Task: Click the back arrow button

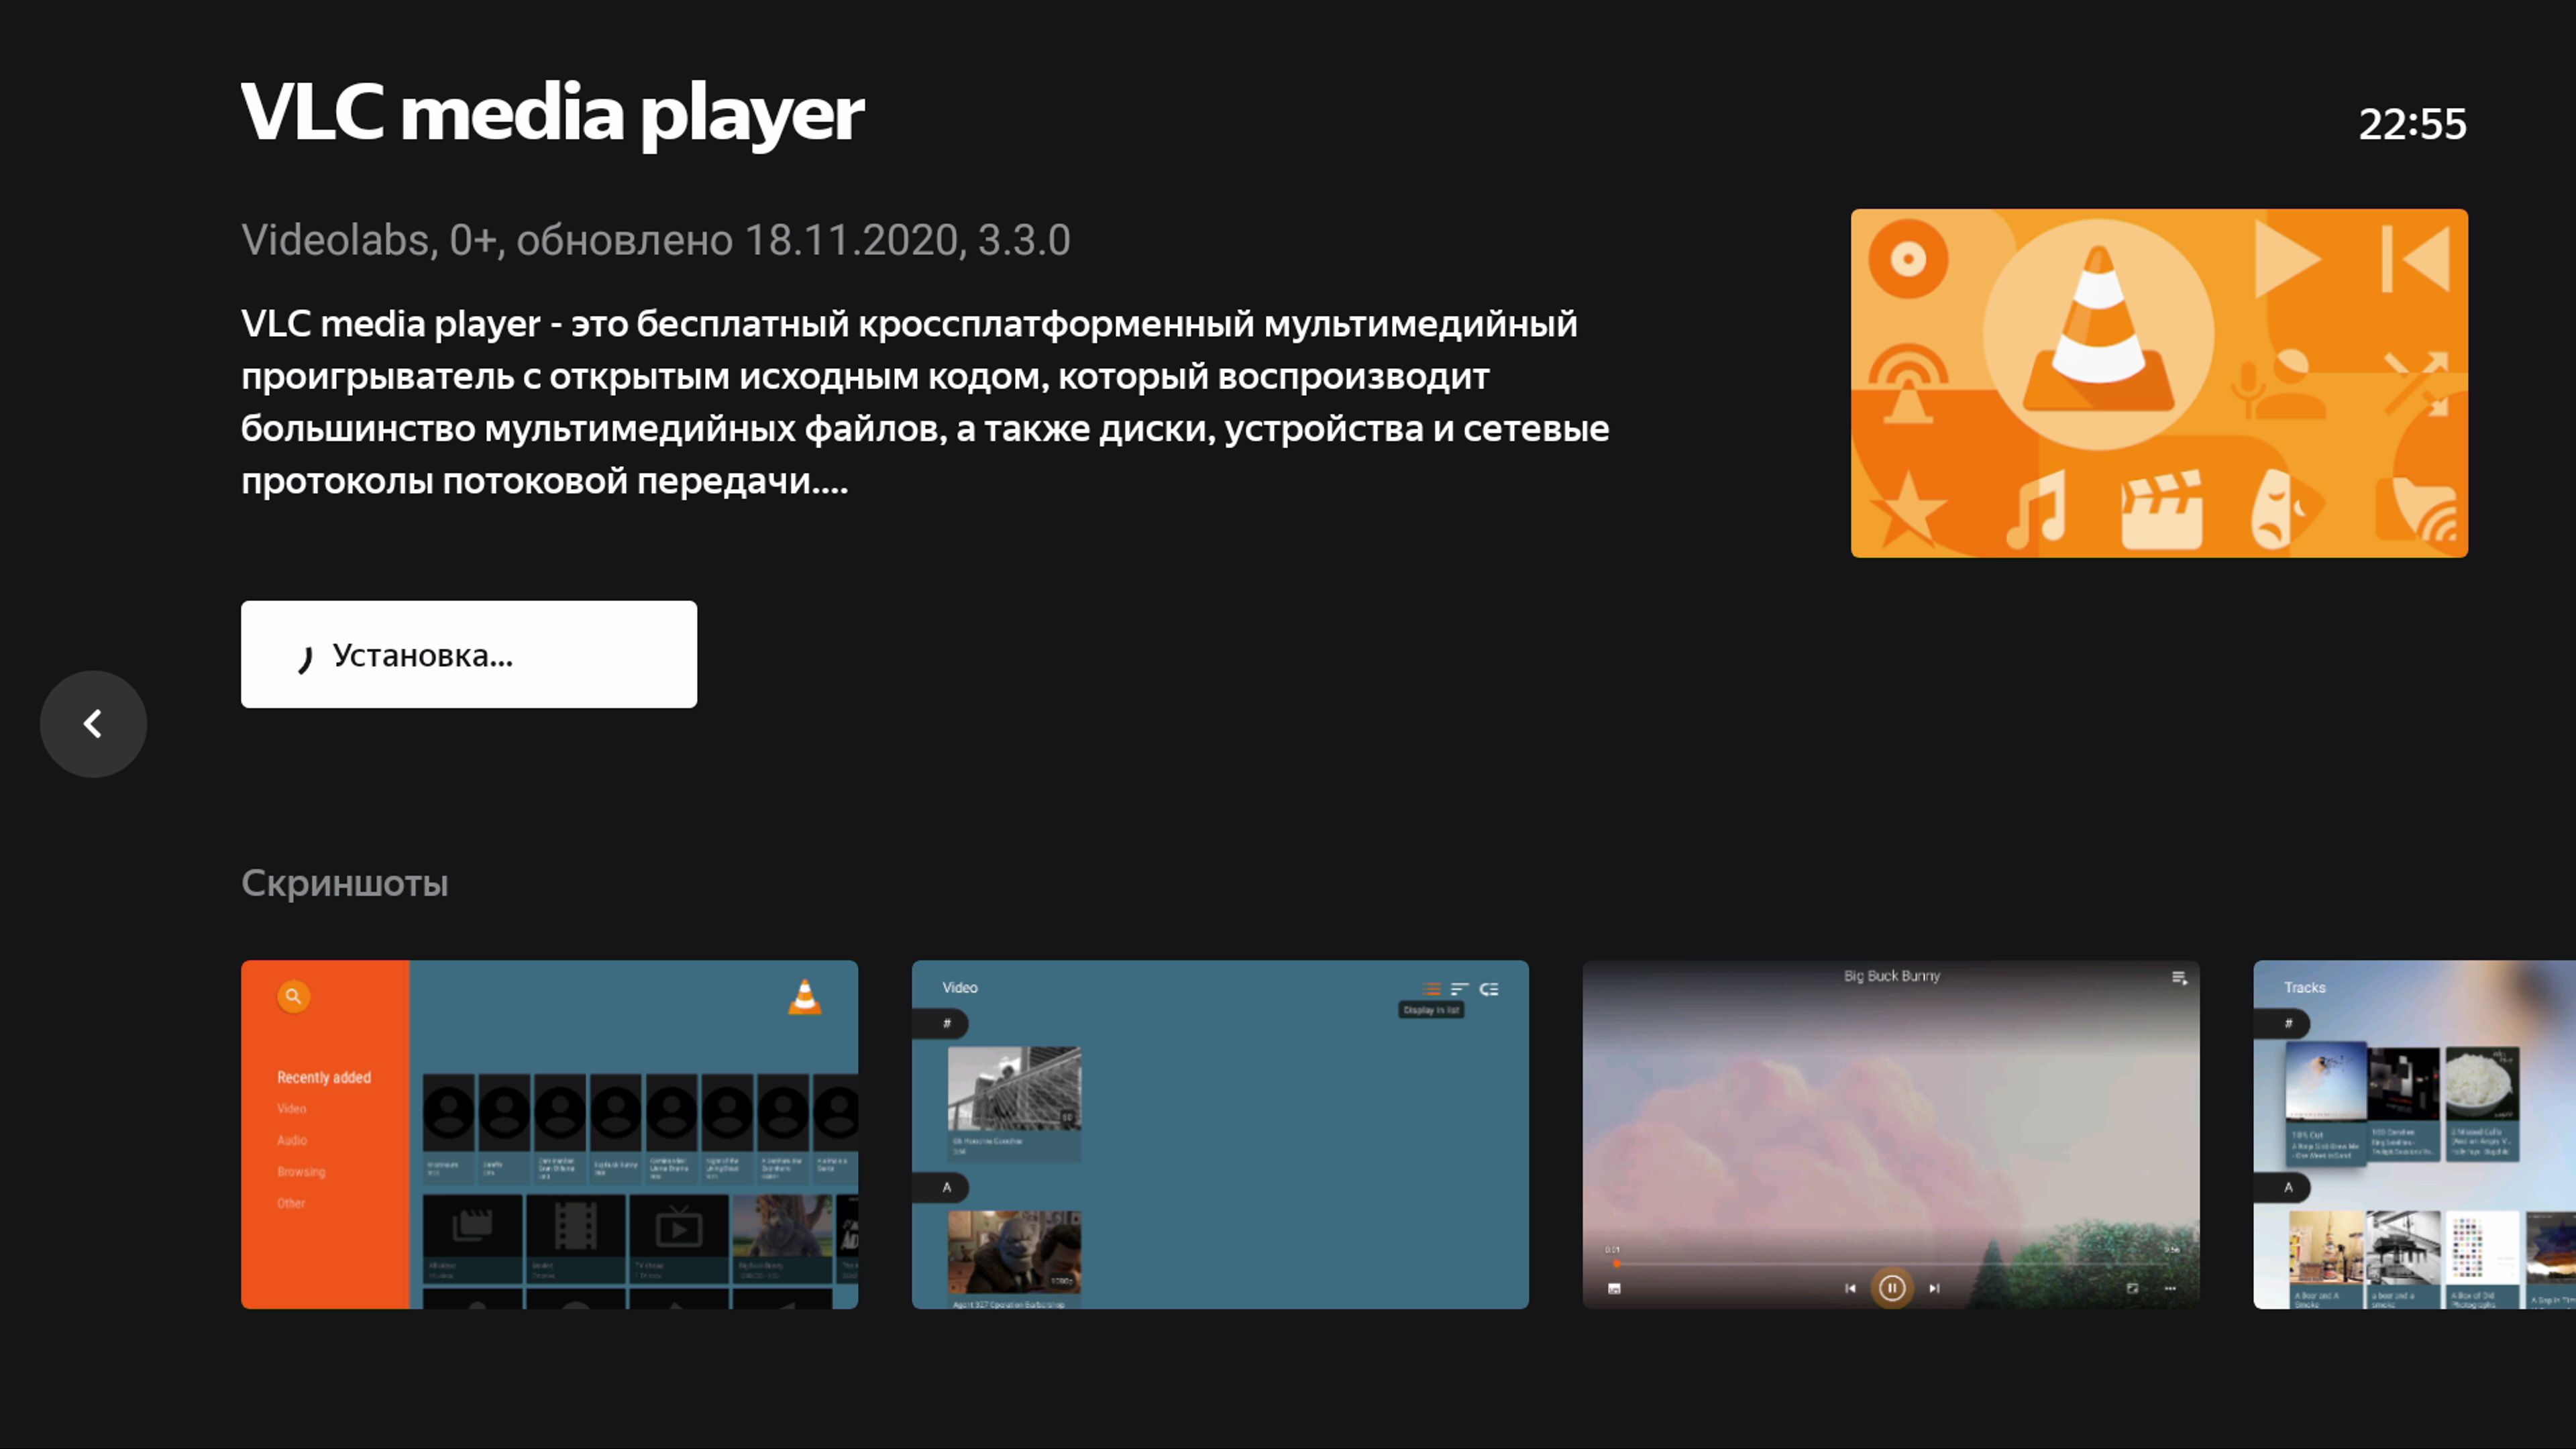Action: [x=93, y=723]
